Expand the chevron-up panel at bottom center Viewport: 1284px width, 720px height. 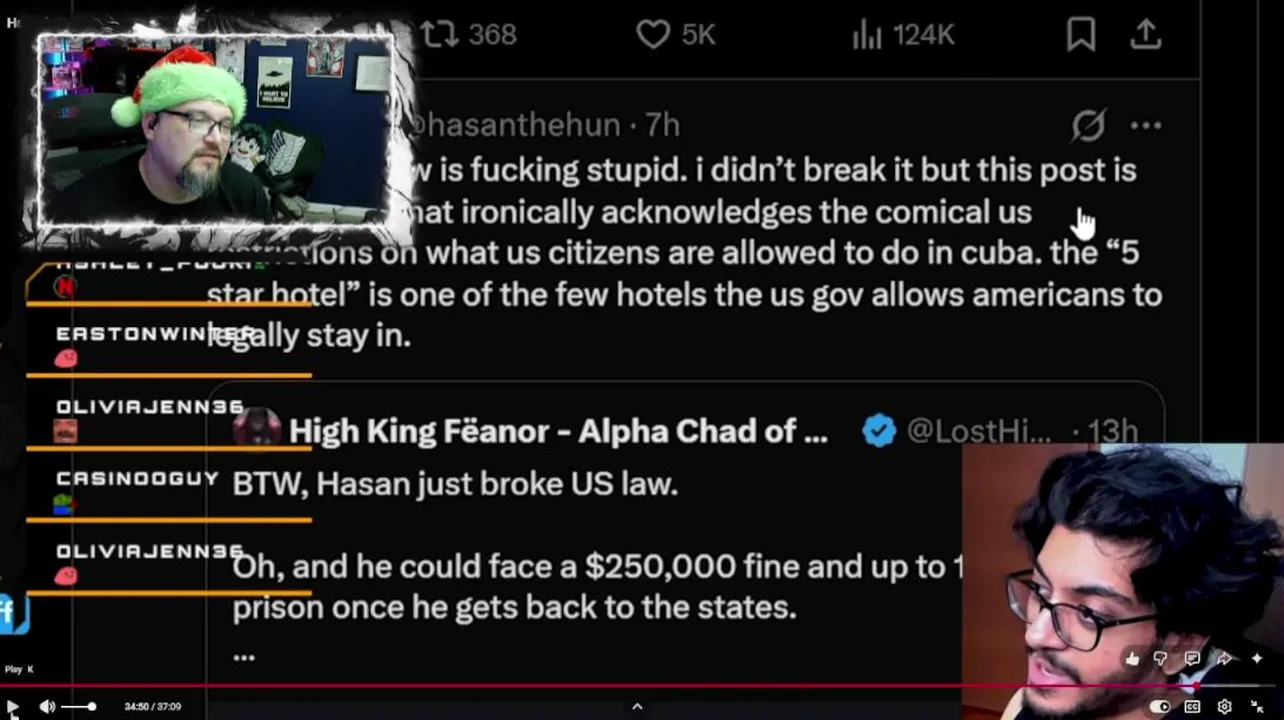pos(637,706)
